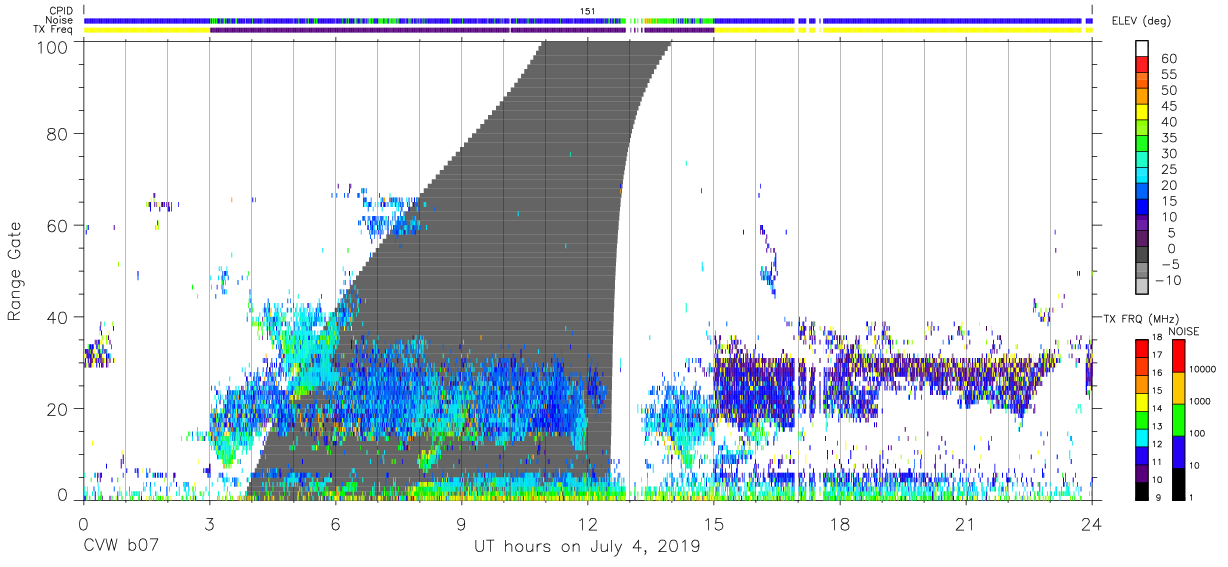Viewport: 1228px width, 567px height.
Task: Click the '6' tick on the UT hours axis
Action: click(x=335, y=524)
